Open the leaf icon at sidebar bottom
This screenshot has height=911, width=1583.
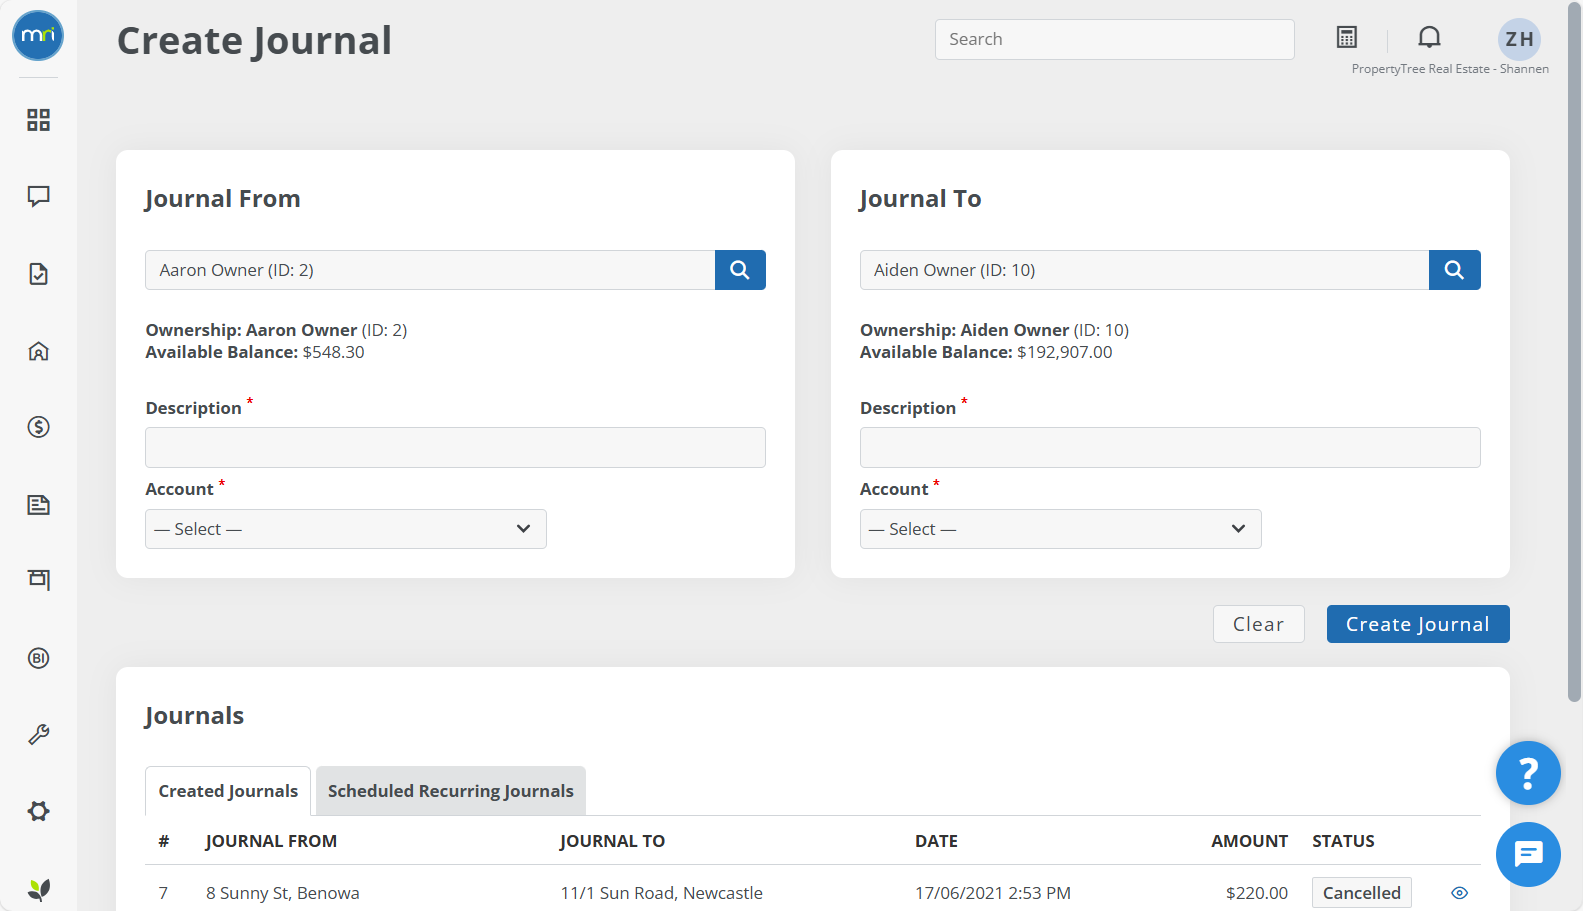click(38, 889)
